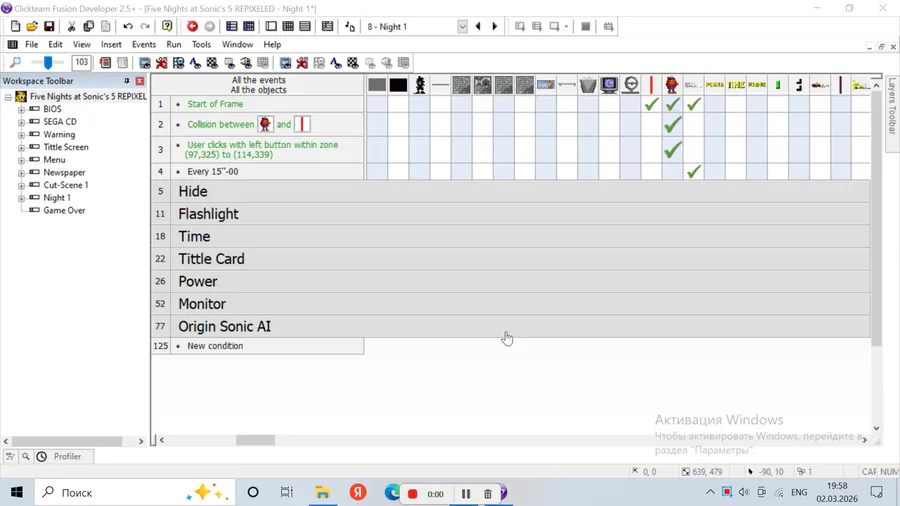Expand the Night 1 tree node
The width and height of the screenshot is (900, 506).
point(21,197)
